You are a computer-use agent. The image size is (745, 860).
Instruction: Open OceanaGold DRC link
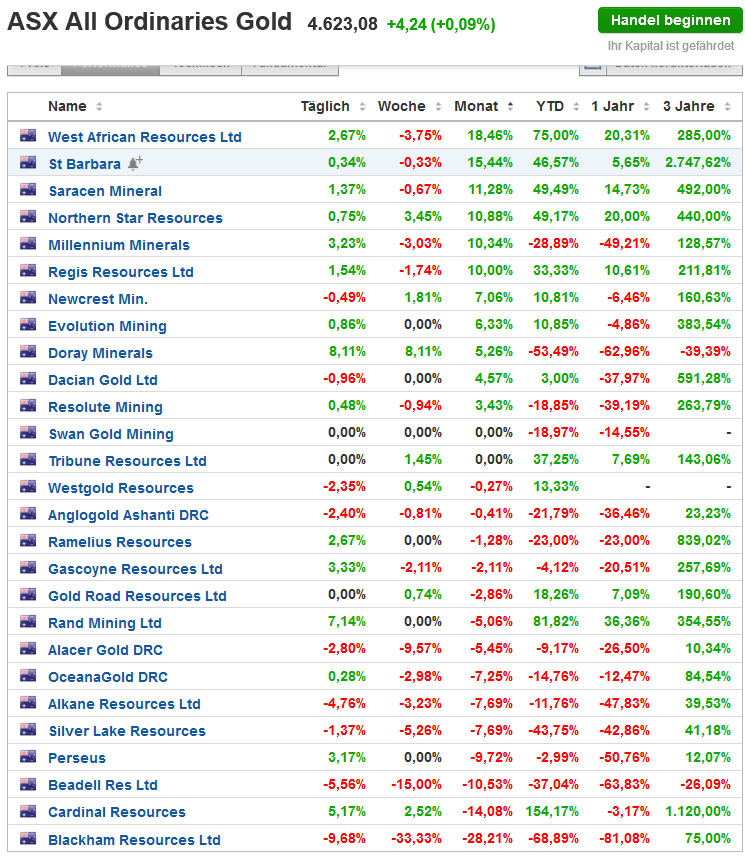108,677
